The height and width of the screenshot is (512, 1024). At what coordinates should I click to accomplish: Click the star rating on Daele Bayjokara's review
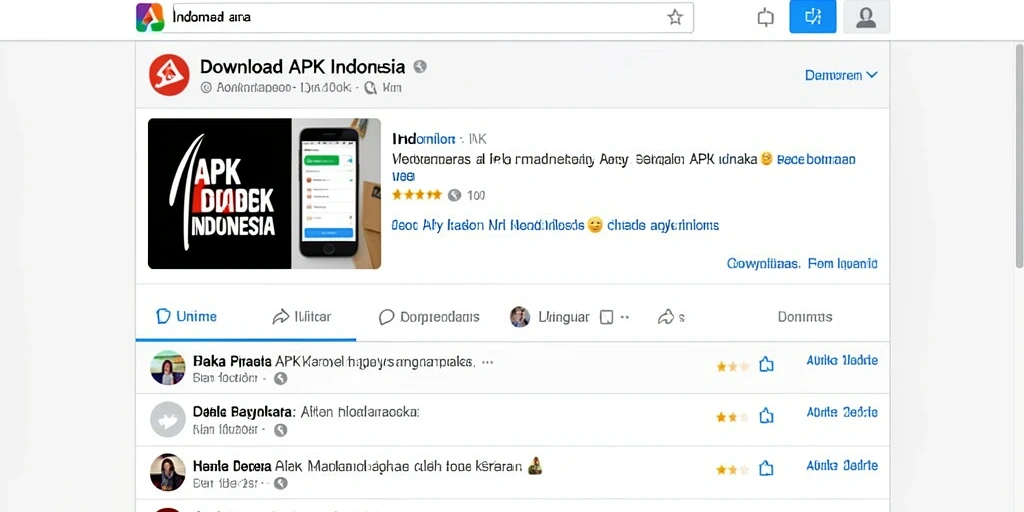point(731,417)
